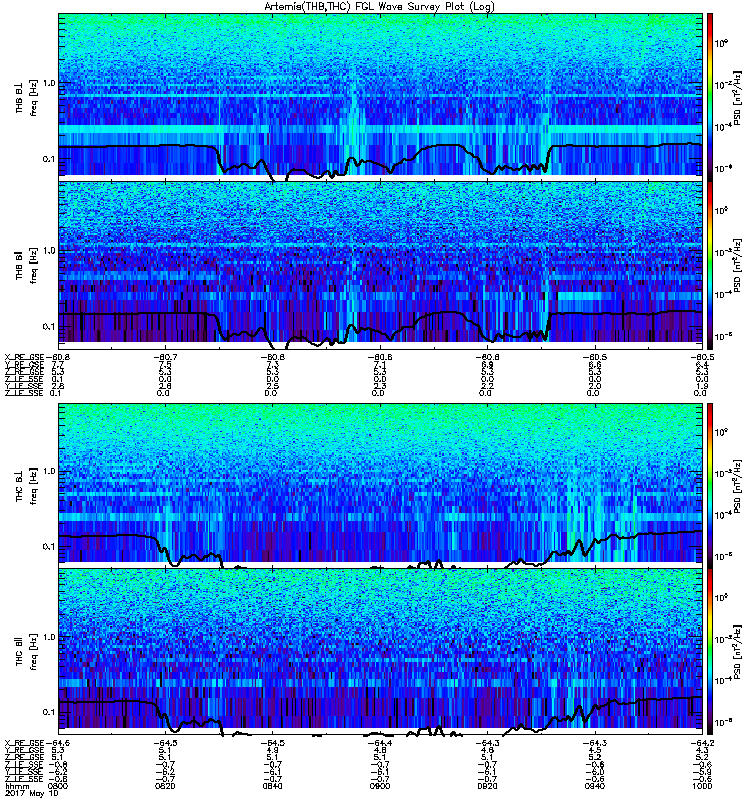
Task: Click the 4.3 value in bottom table
Action: [702, 751]
